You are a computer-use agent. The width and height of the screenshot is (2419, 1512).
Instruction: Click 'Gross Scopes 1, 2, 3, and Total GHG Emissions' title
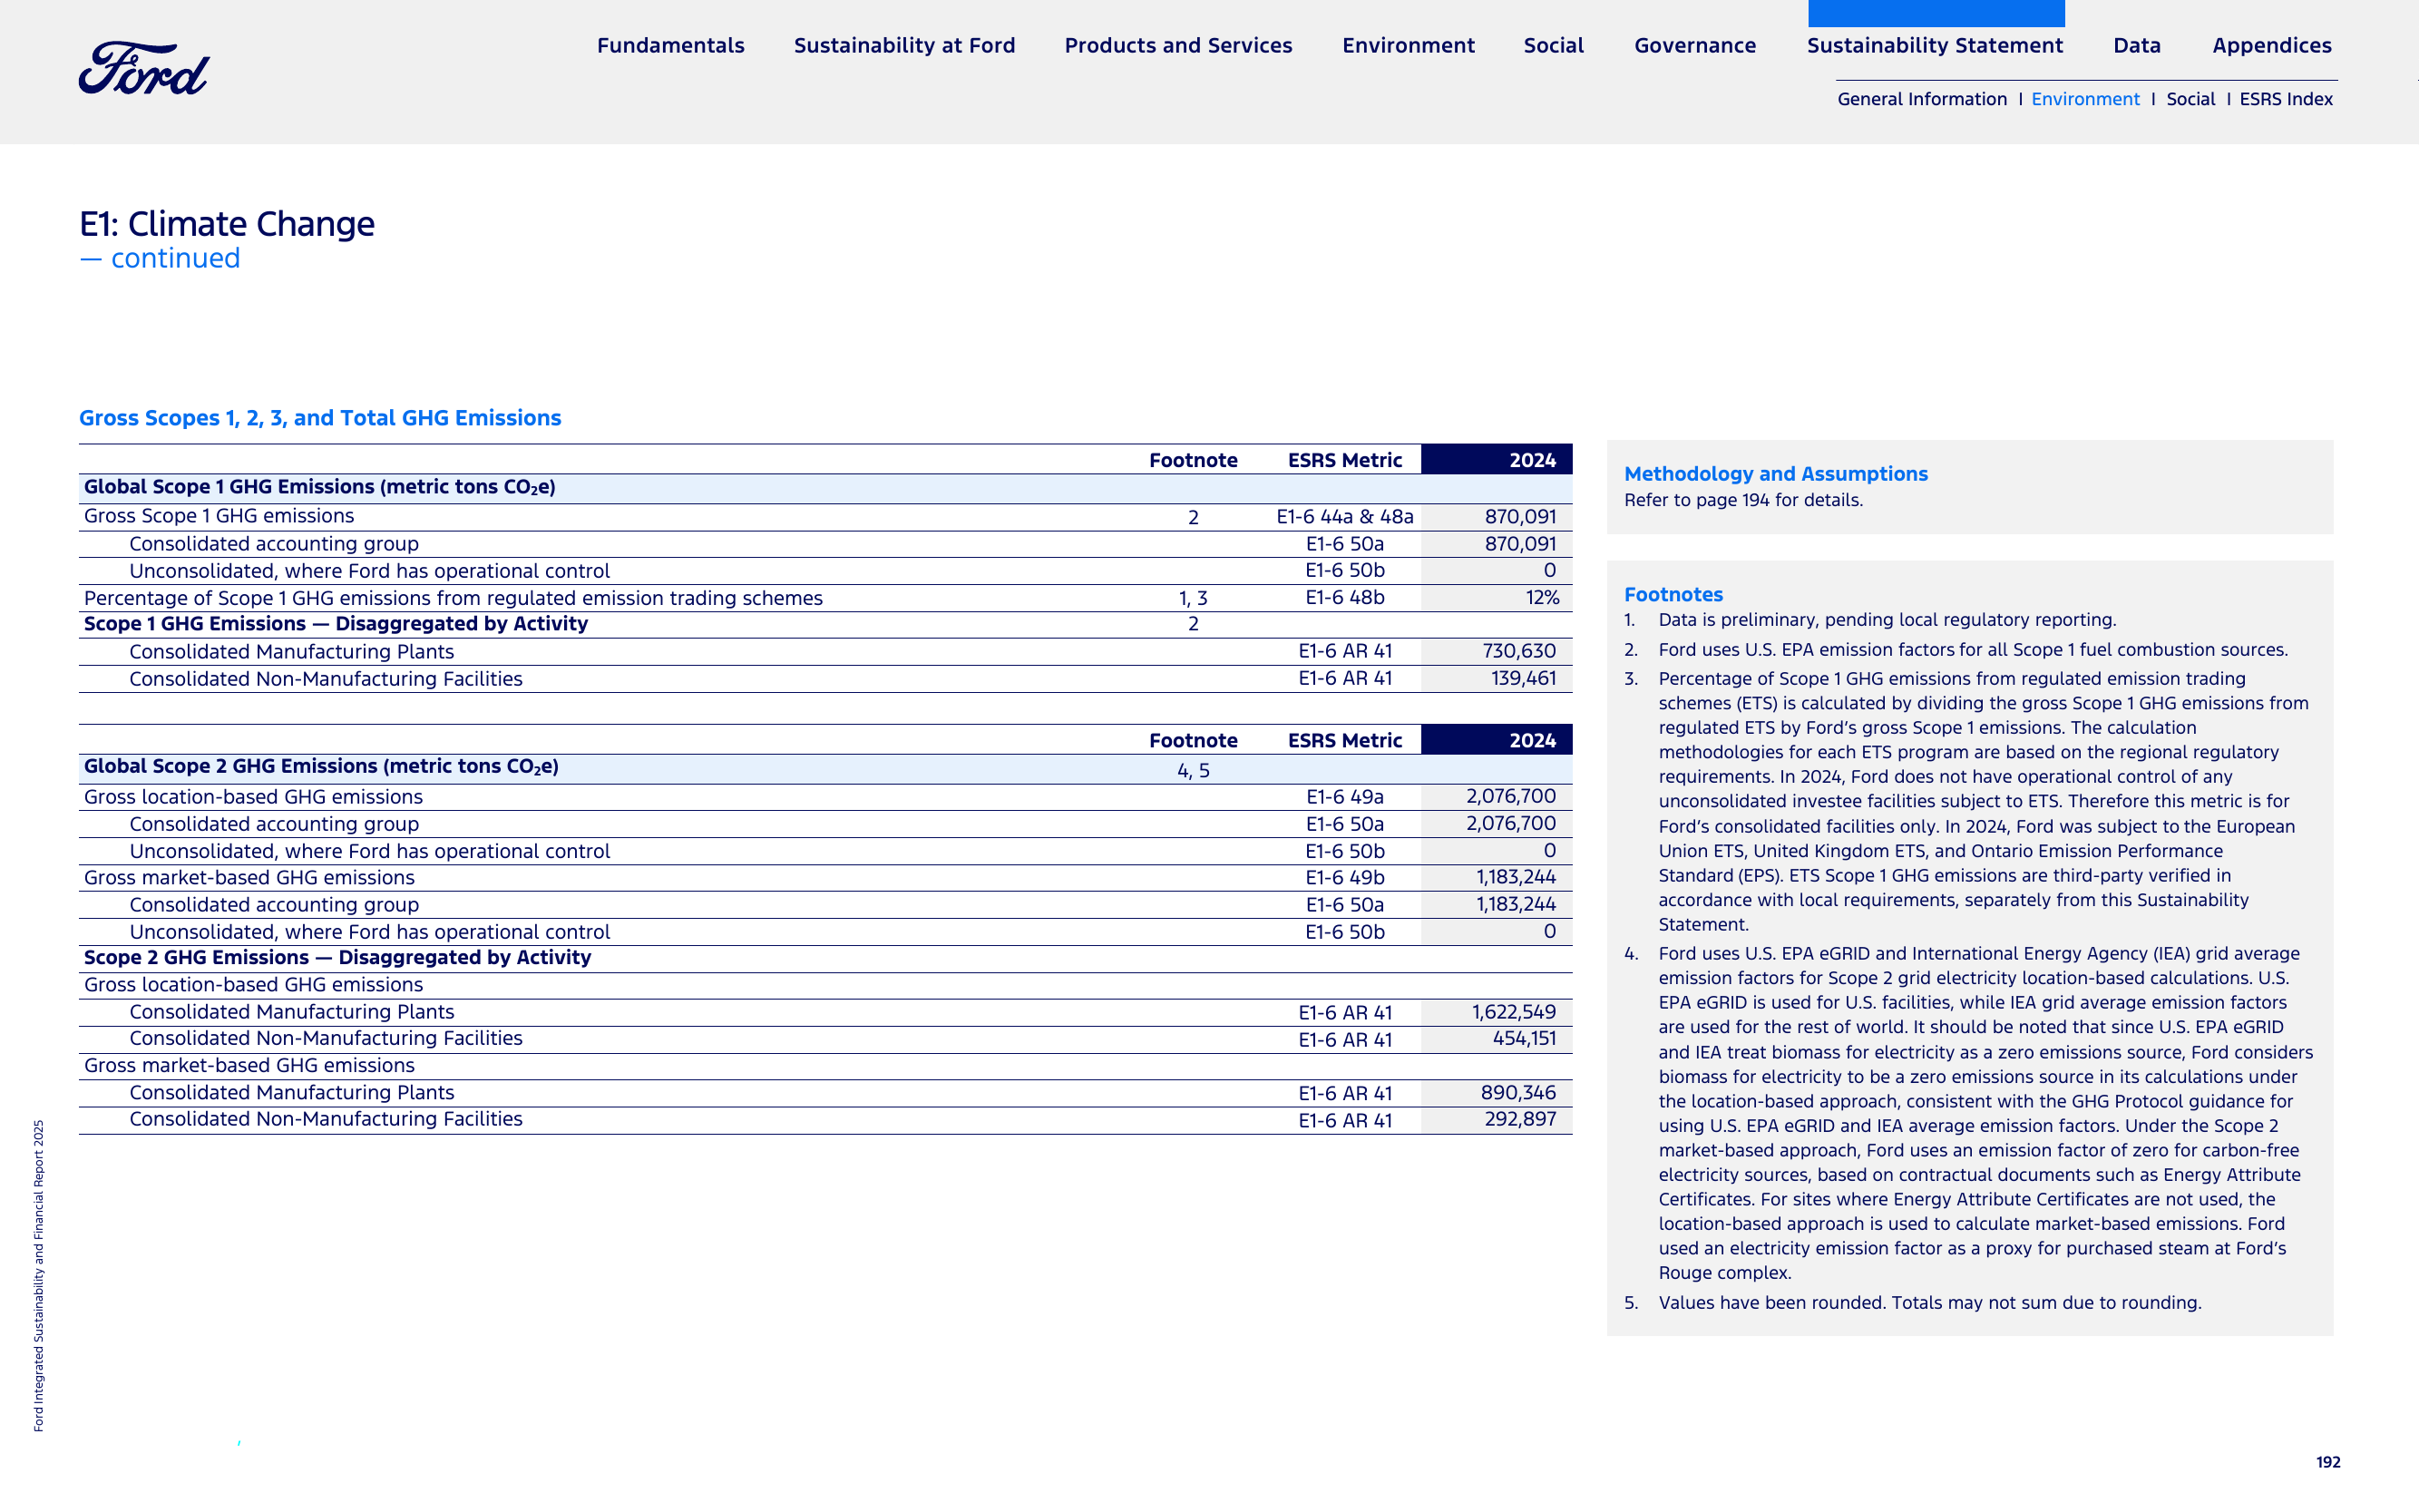tap(320, 418)
